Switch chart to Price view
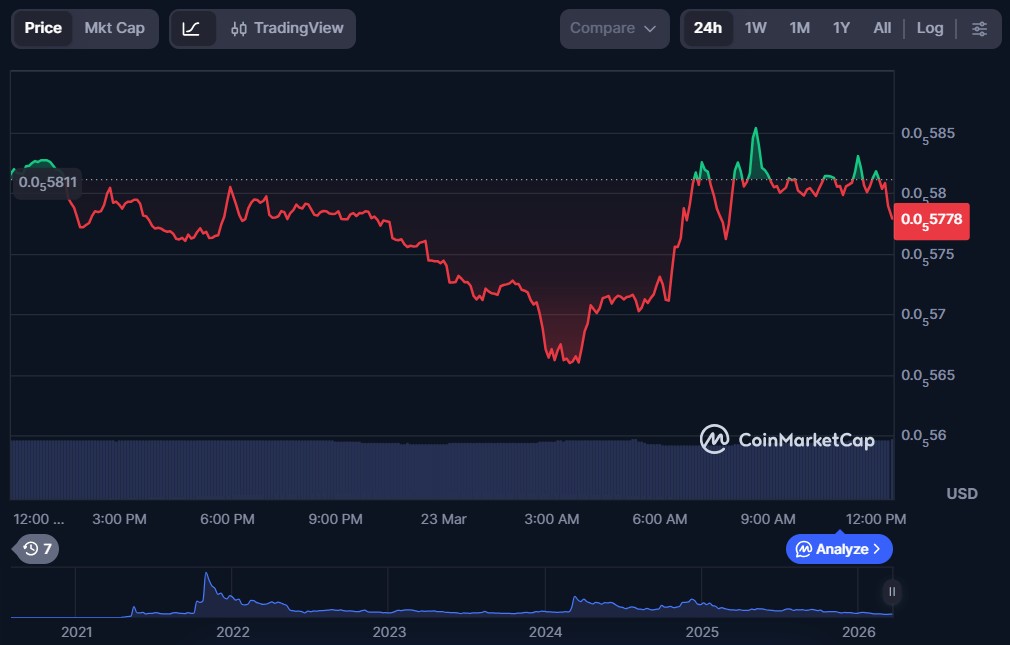The image size is (1010, 645). (x=43, y=29)
